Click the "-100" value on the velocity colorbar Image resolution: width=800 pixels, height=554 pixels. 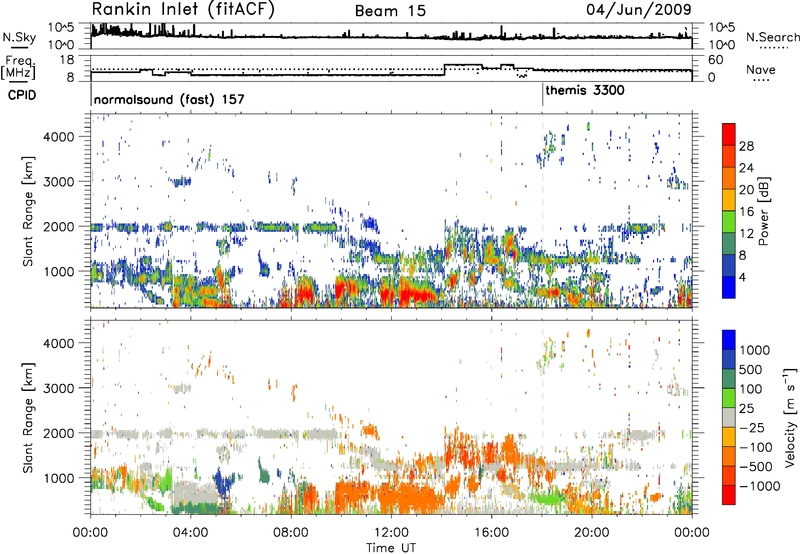(x=755, y=447)
